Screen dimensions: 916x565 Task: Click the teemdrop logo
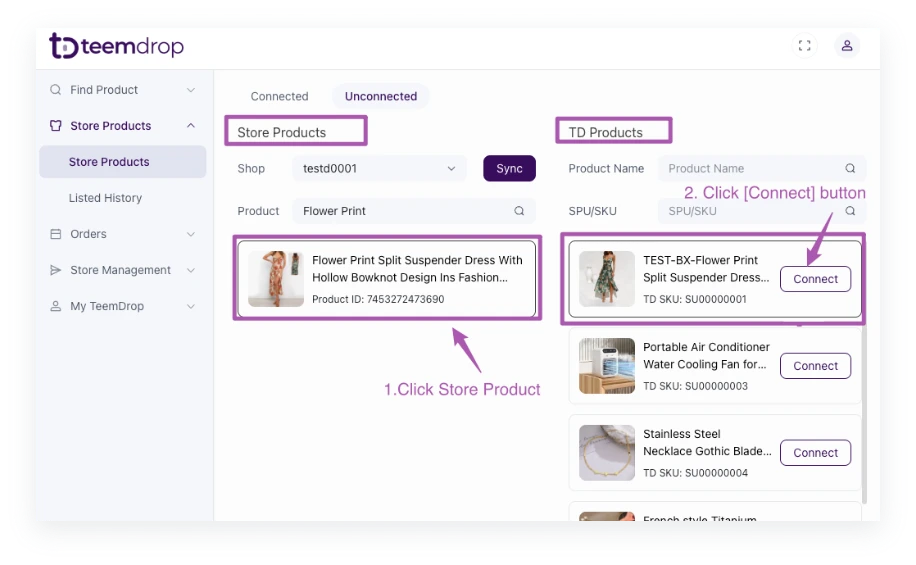coord(116,46)
